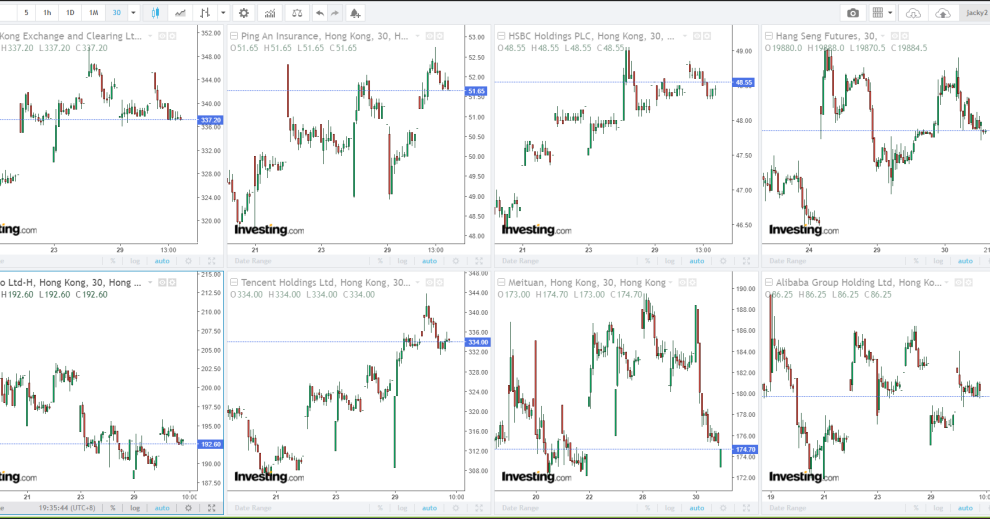Collapse the Meituan chart legend
The image size is (990, 519).
(501, 282)
